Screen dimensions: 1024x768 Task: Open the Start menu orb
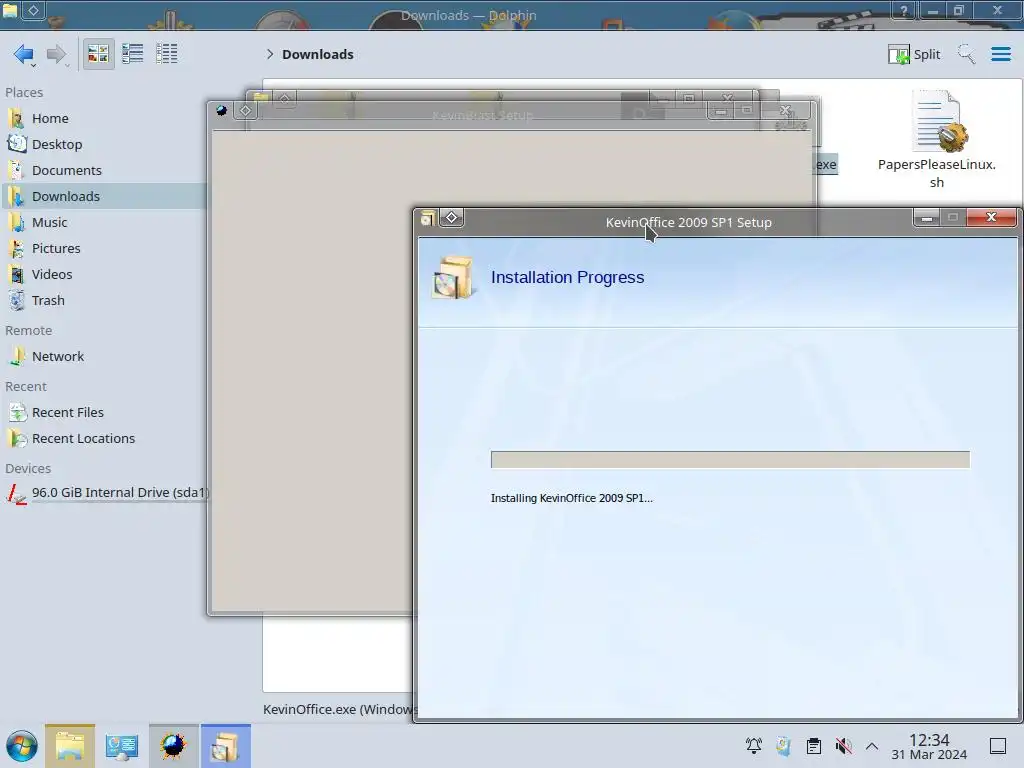click(x=22, y=746)
